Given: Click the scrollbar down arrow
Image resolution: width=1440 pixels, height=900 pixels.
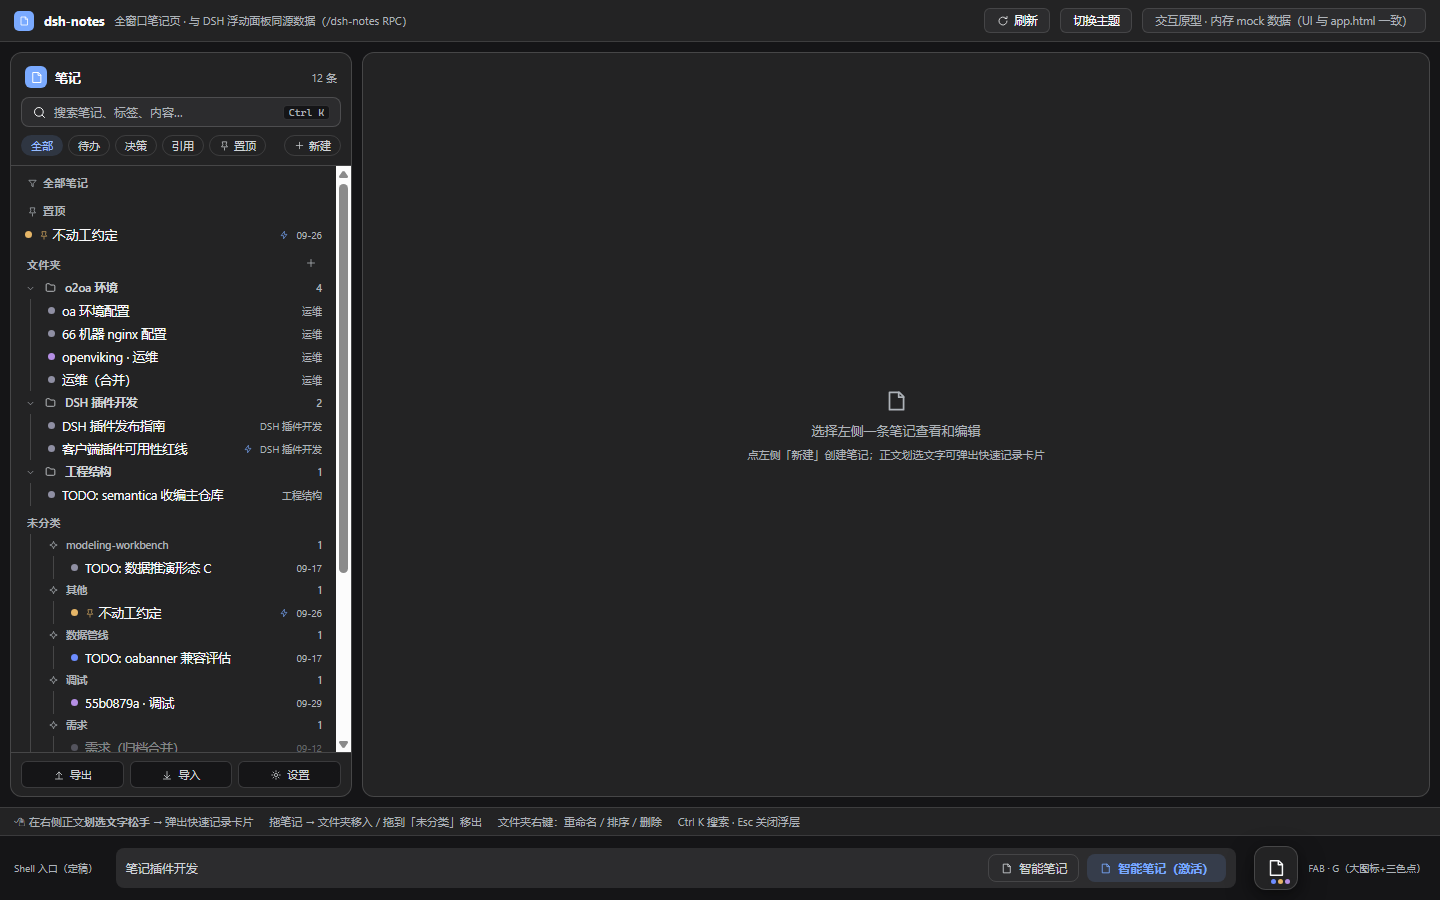Looking at the screenshot, I should pos(344,744).
